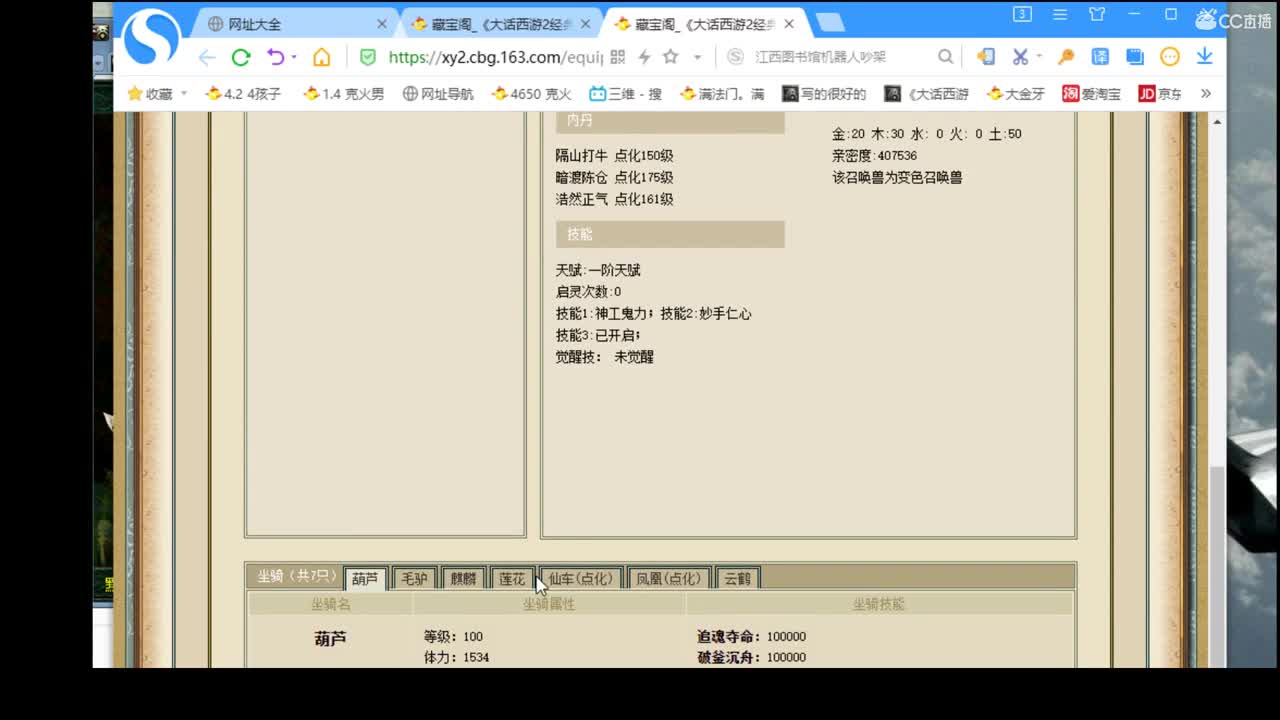Screen dimensions: 1280x720
Task: Open the orange chat-face toolbar icon
Action: [x=1170, y=57]
